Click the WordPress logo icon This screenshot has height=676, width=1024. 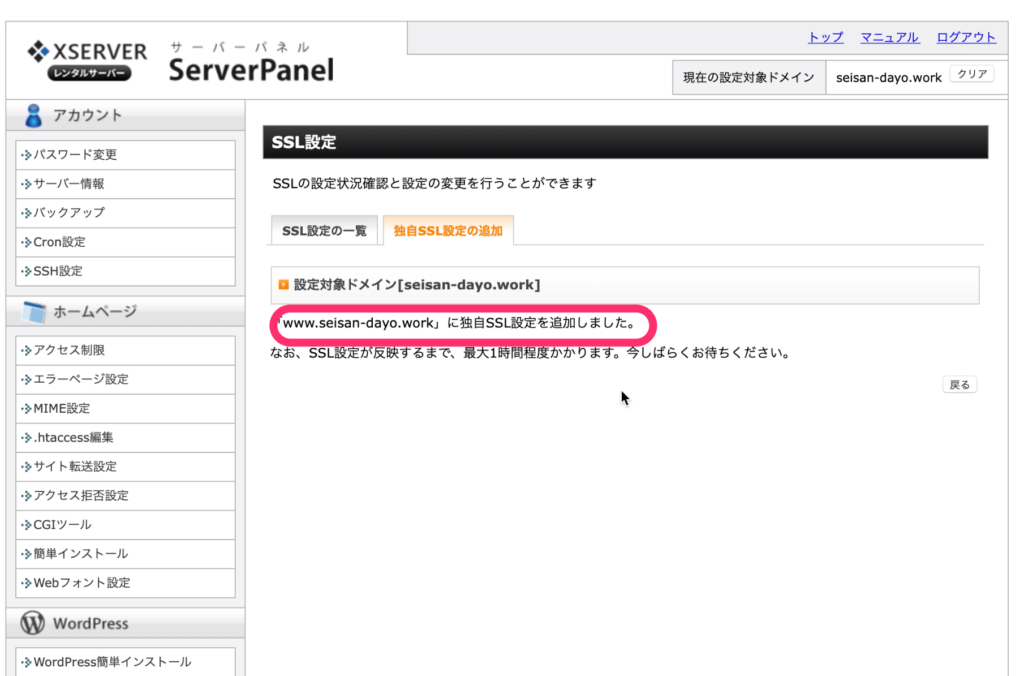(x=33, y=623)
